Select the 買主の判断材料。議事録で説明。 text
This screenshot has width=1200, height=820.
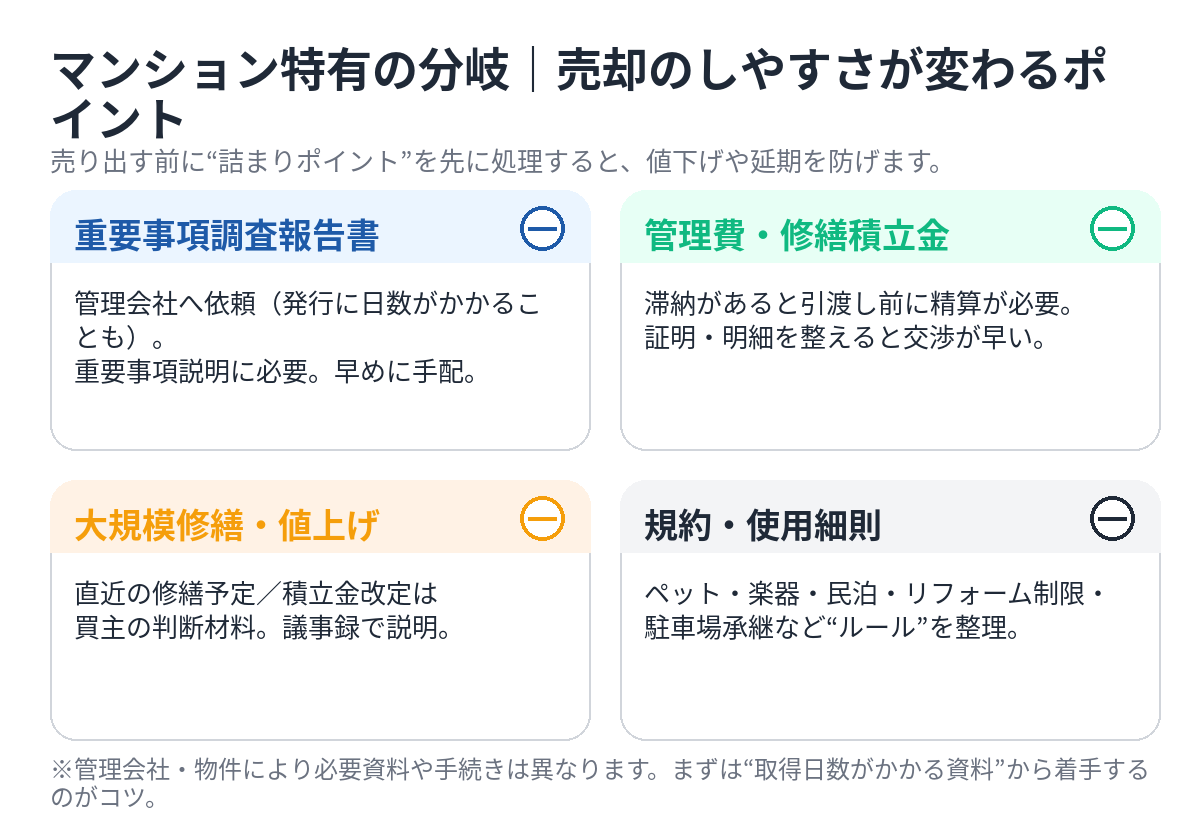click(260, 628)
